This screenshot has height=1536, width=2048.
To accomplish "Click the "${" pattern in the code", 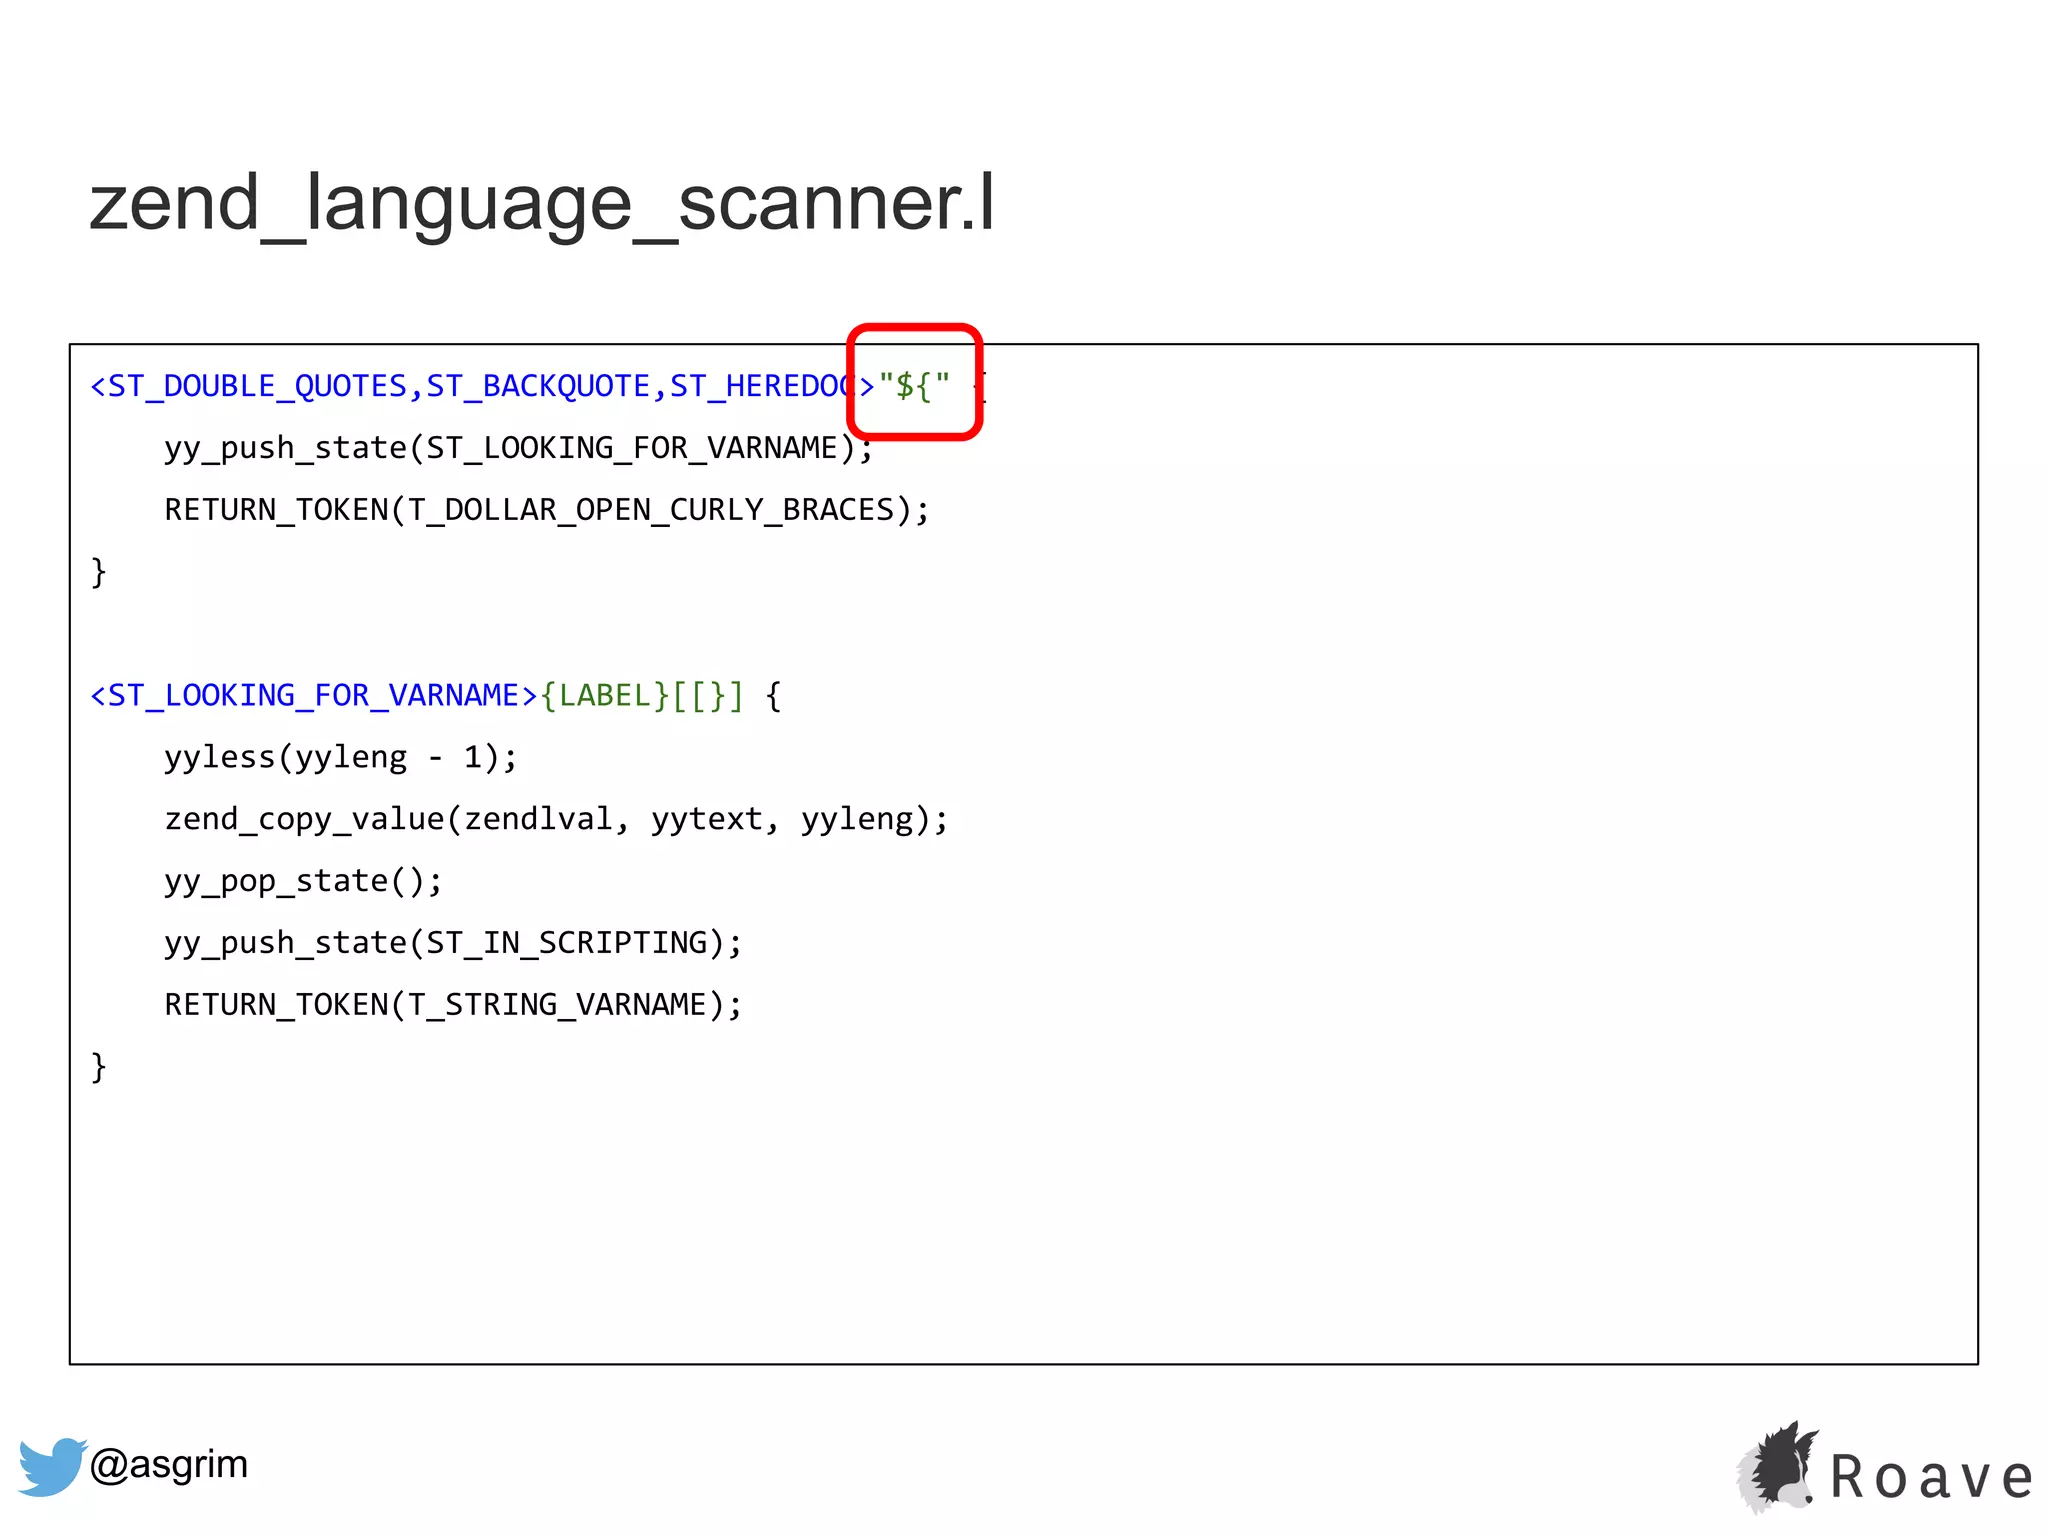I will coord(914,385).
